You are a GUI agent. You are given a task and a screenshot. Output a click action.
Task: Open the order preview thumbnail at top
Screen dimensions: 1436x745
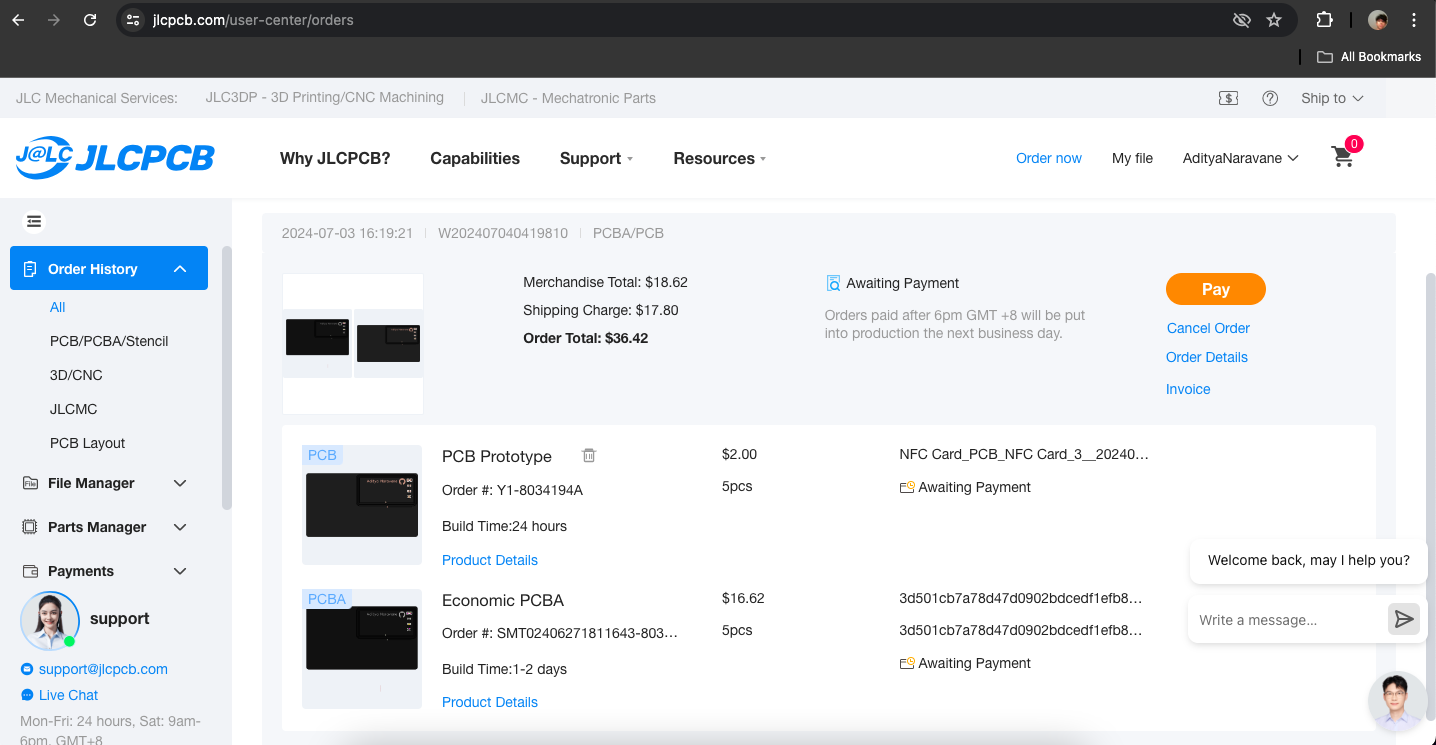coord(353,344)
